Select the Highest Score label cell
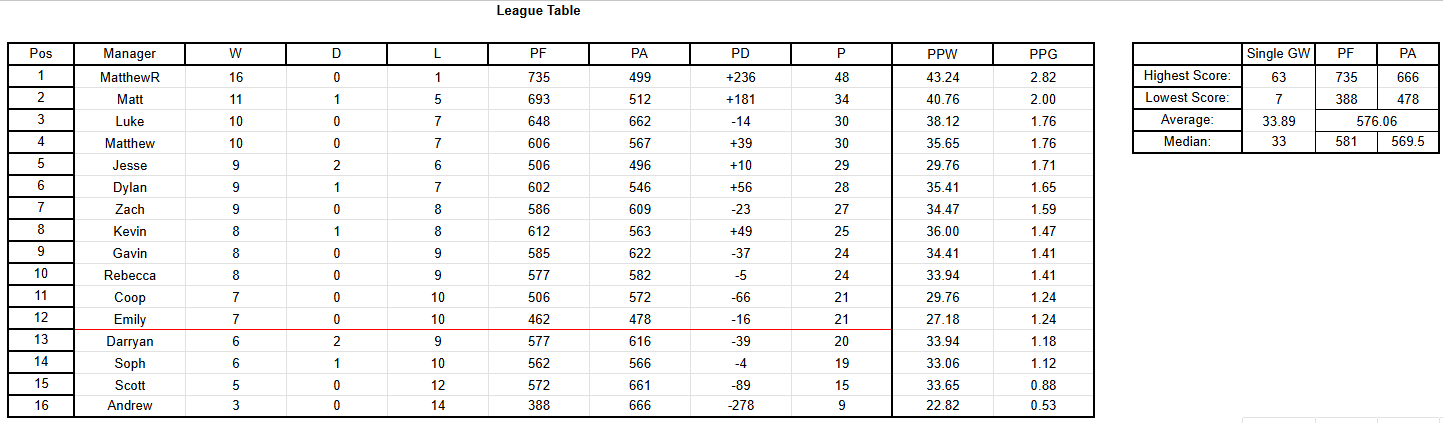 [1187, 76]
